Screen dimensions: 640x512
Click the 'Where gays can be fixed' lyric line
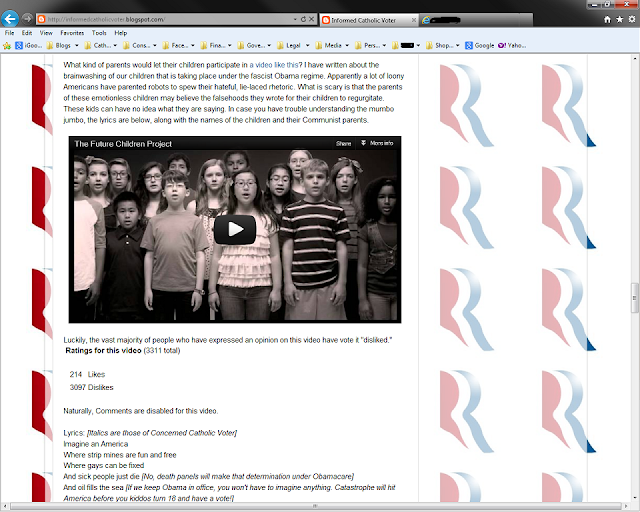pos(104,465)
